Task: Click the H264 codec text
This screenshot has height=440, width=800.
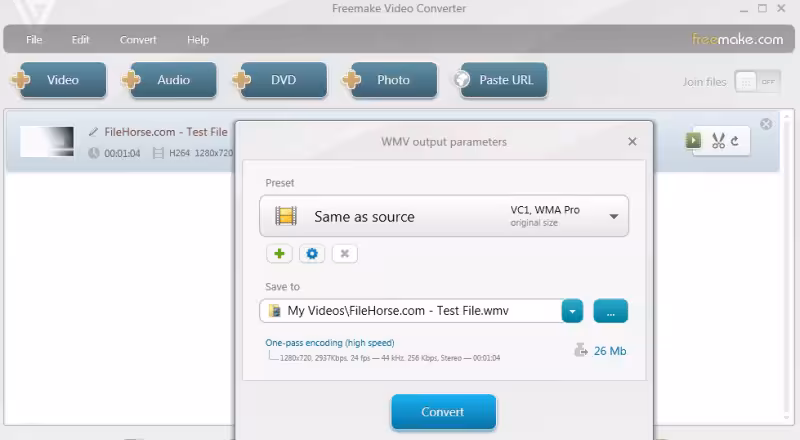Action: point(179,153)
